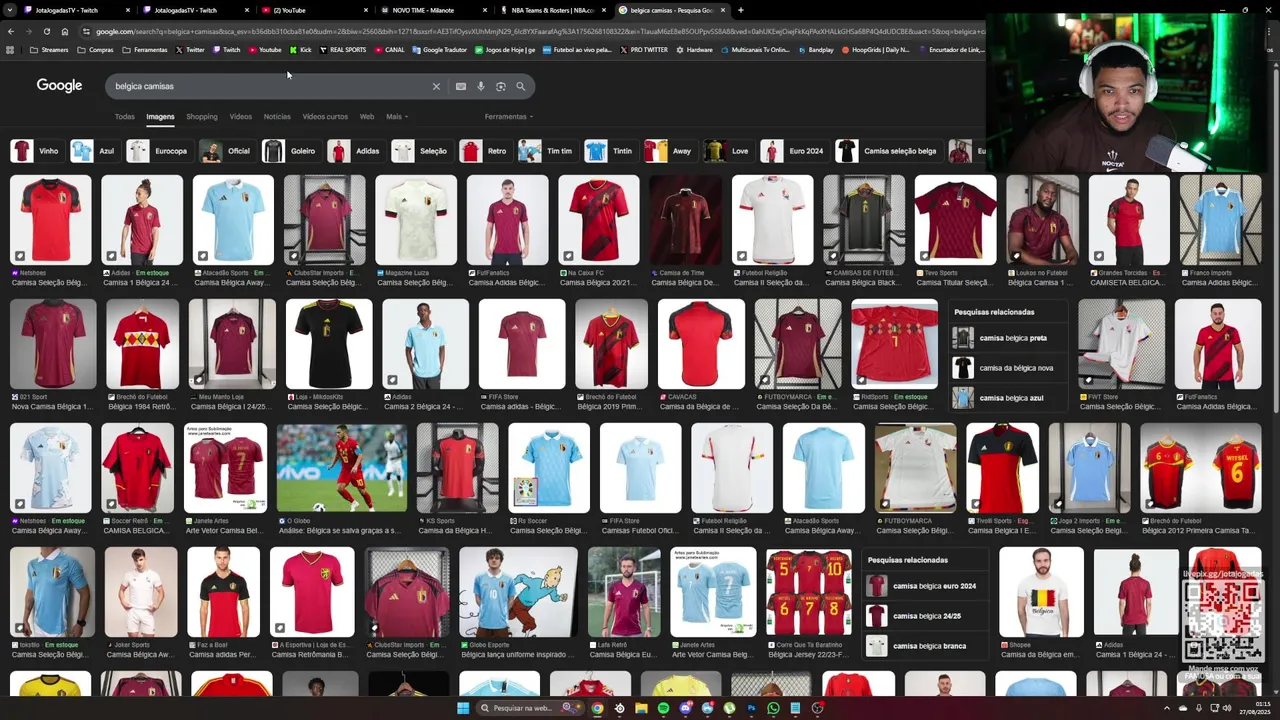This screenshot has height=720, width=1280.
Task: Open Discord from the taskbar
Action: (685, 708)
